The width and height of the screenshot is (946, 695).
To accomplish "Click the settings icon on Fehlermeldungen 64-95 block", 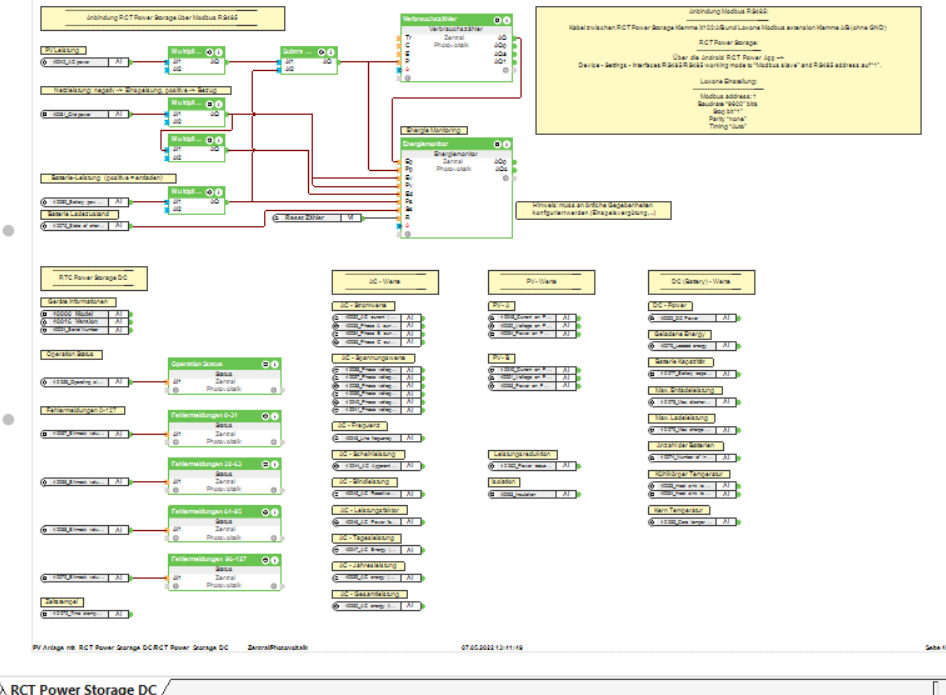I will click(x=265, y=512).
